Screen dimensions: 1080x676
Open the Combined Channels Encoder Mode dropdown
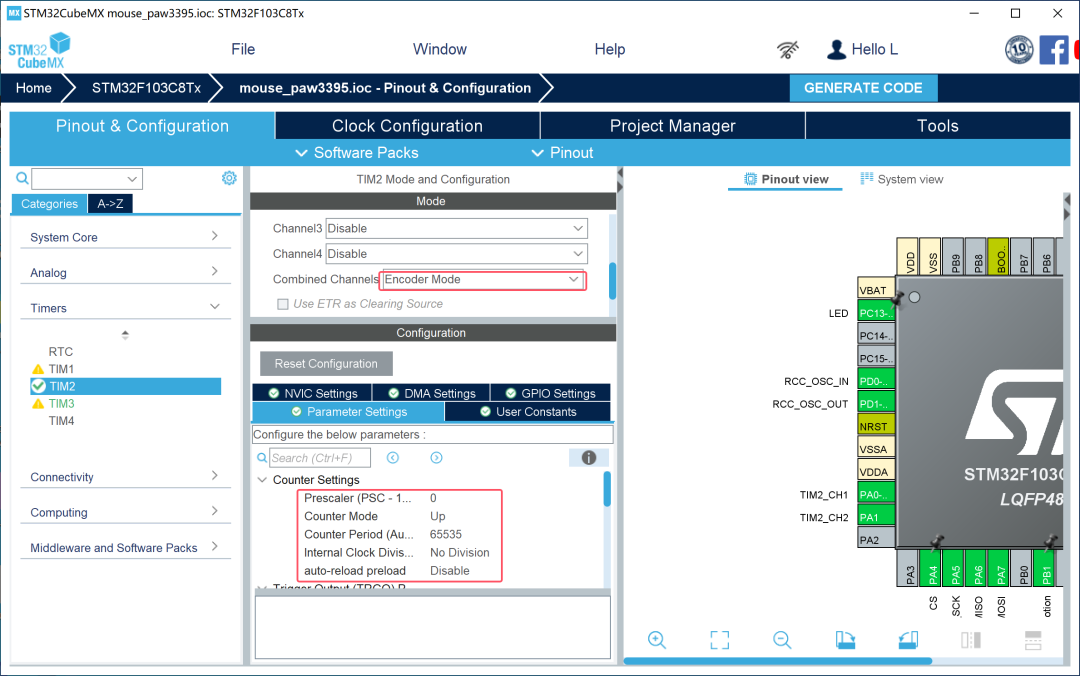(x=484, y=280)
